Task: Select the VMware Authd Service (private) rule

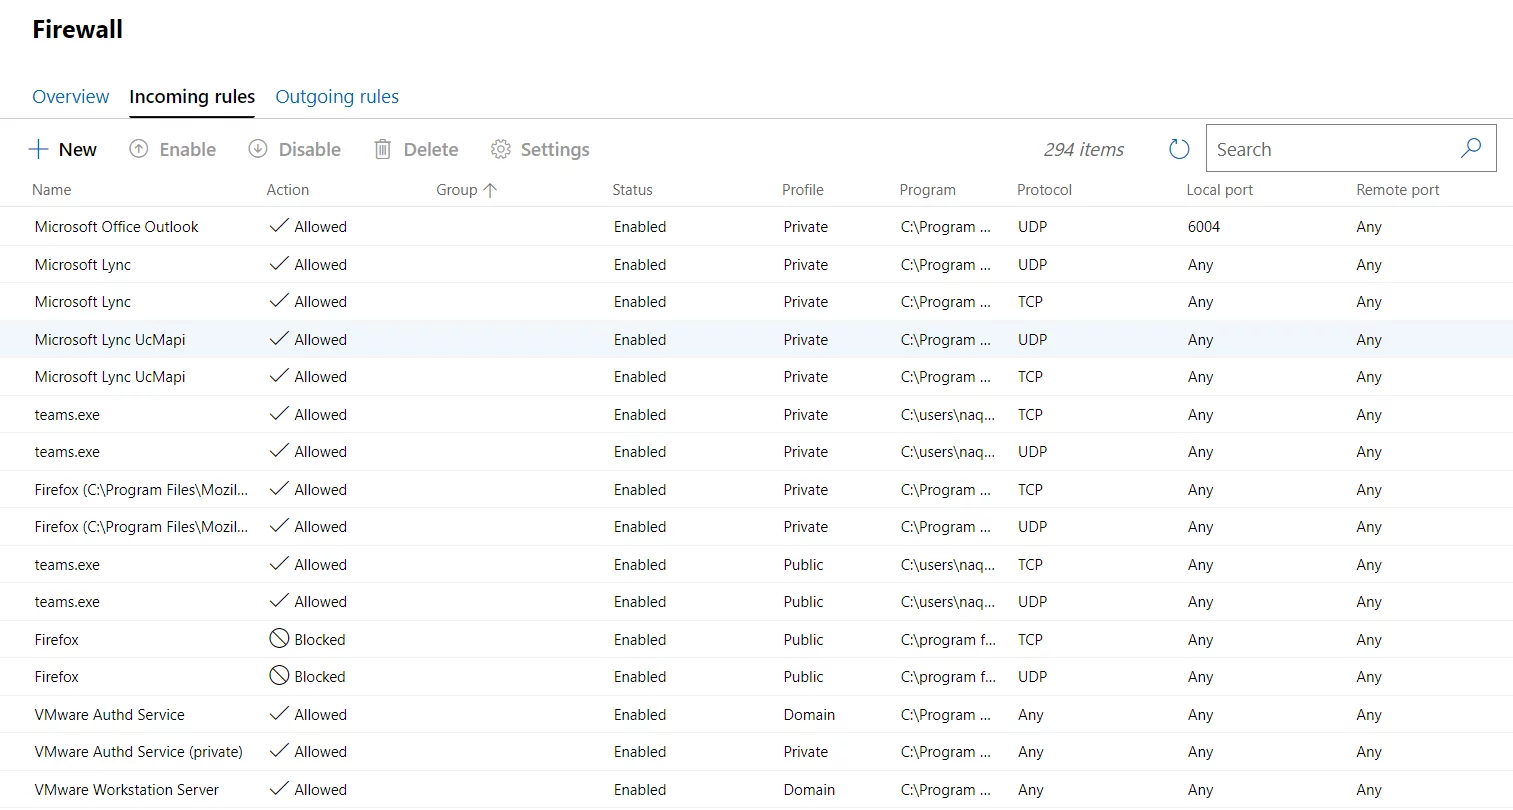Action: pyautogui.click(x=756, y=751)
